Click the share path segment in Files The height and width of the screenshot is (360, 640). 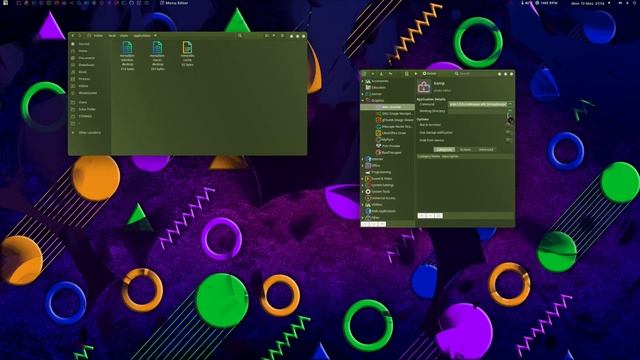pyautogui.click(x=124, y=36)
